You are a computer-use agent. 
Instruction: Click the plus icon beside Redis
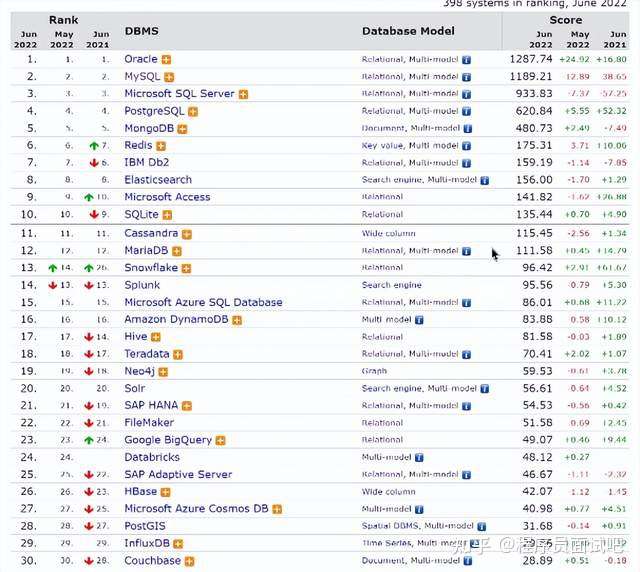tap(161, 146)
